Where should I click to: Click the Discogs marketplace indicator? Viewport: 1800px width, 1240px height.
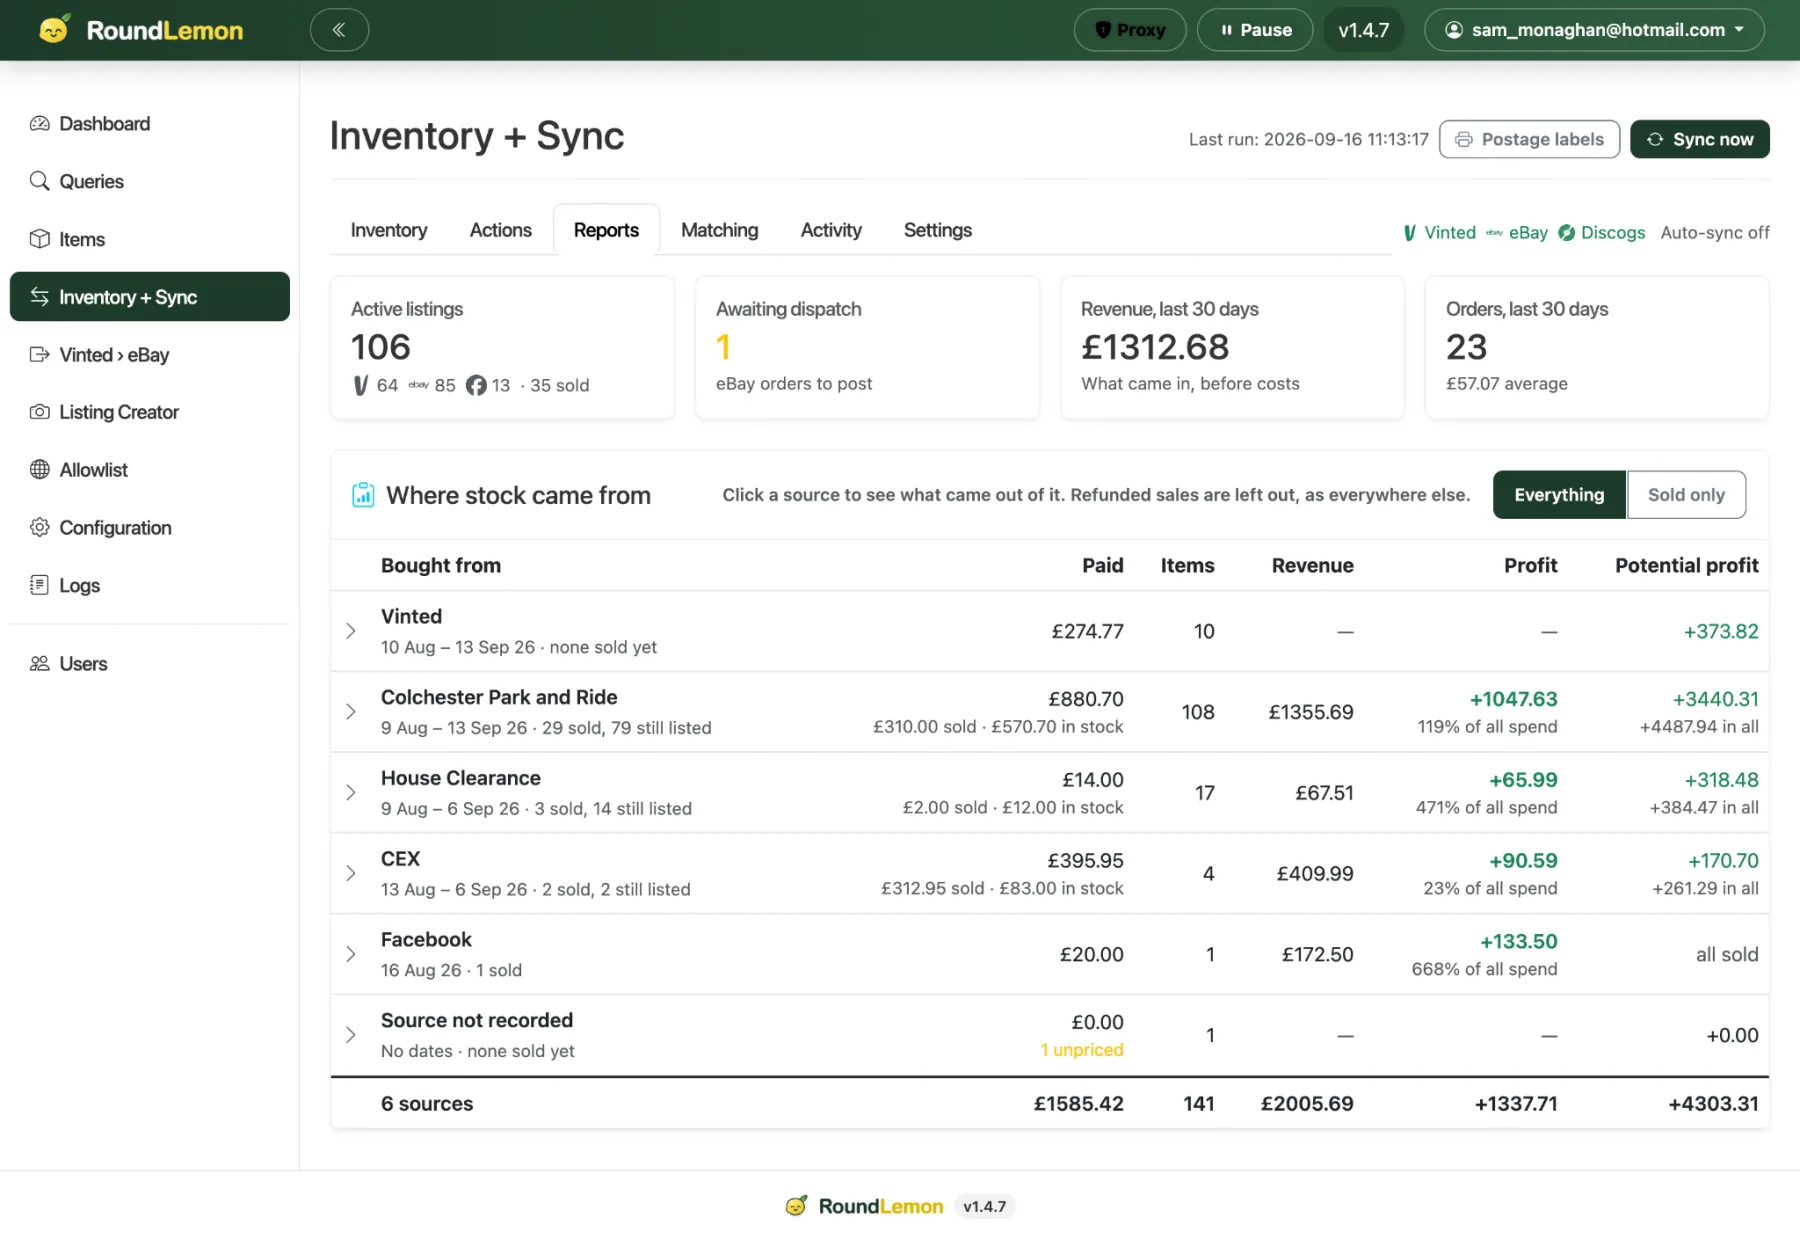(x=1601, y=232)
